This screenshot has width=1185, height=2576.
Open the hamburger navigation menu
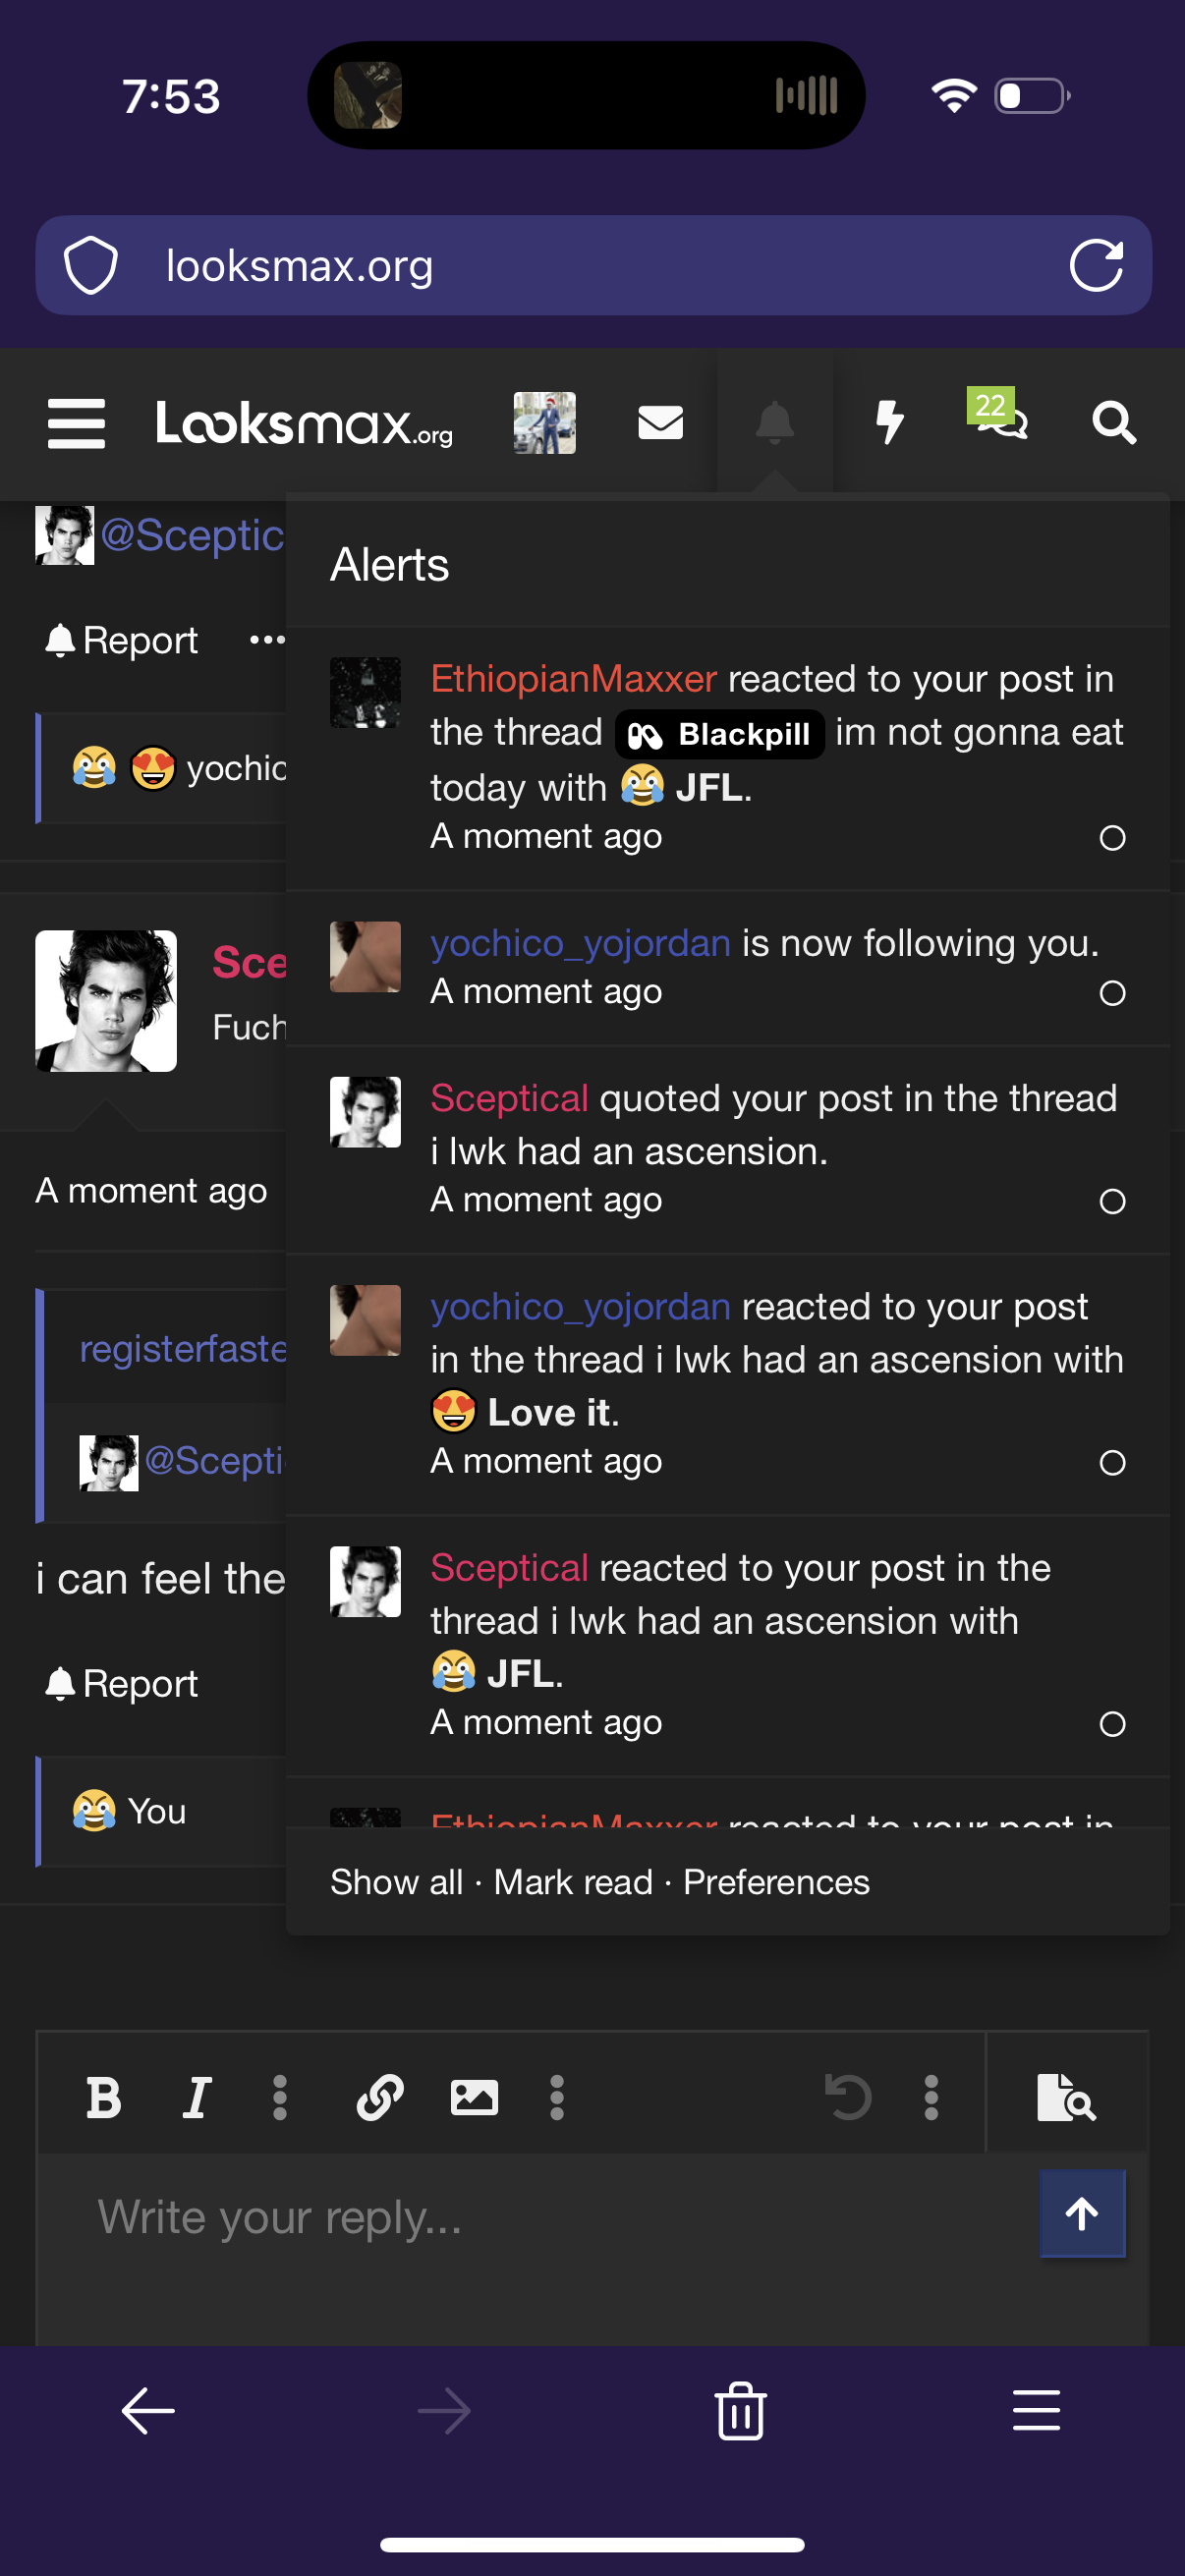tap(76, 423)
